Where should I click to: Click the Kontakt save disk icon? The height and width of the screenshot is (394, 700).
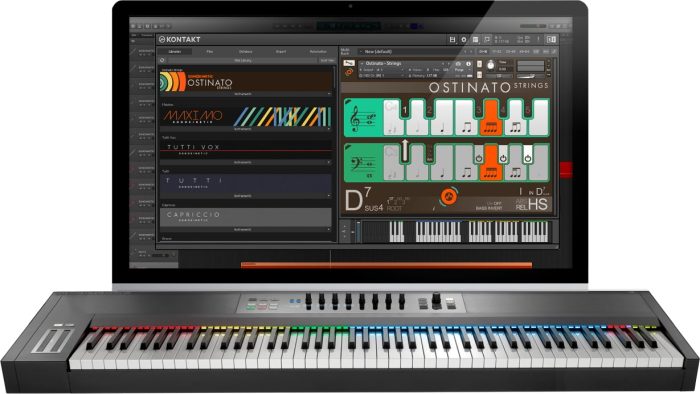click(x=452, y=40)
